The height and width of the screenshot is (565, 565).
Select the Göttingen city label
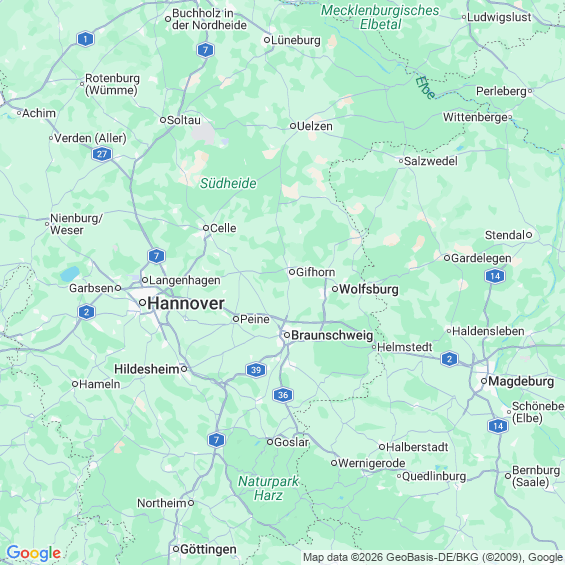click(x=208, y=549)
